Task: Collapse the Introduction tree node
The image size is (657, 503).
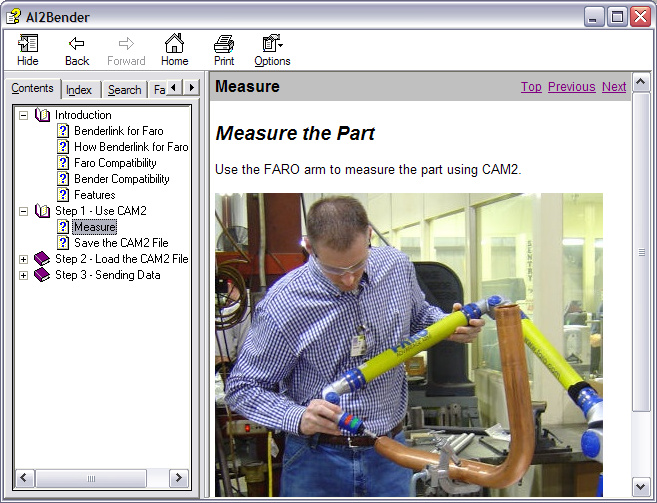Action: click(24, 115)
